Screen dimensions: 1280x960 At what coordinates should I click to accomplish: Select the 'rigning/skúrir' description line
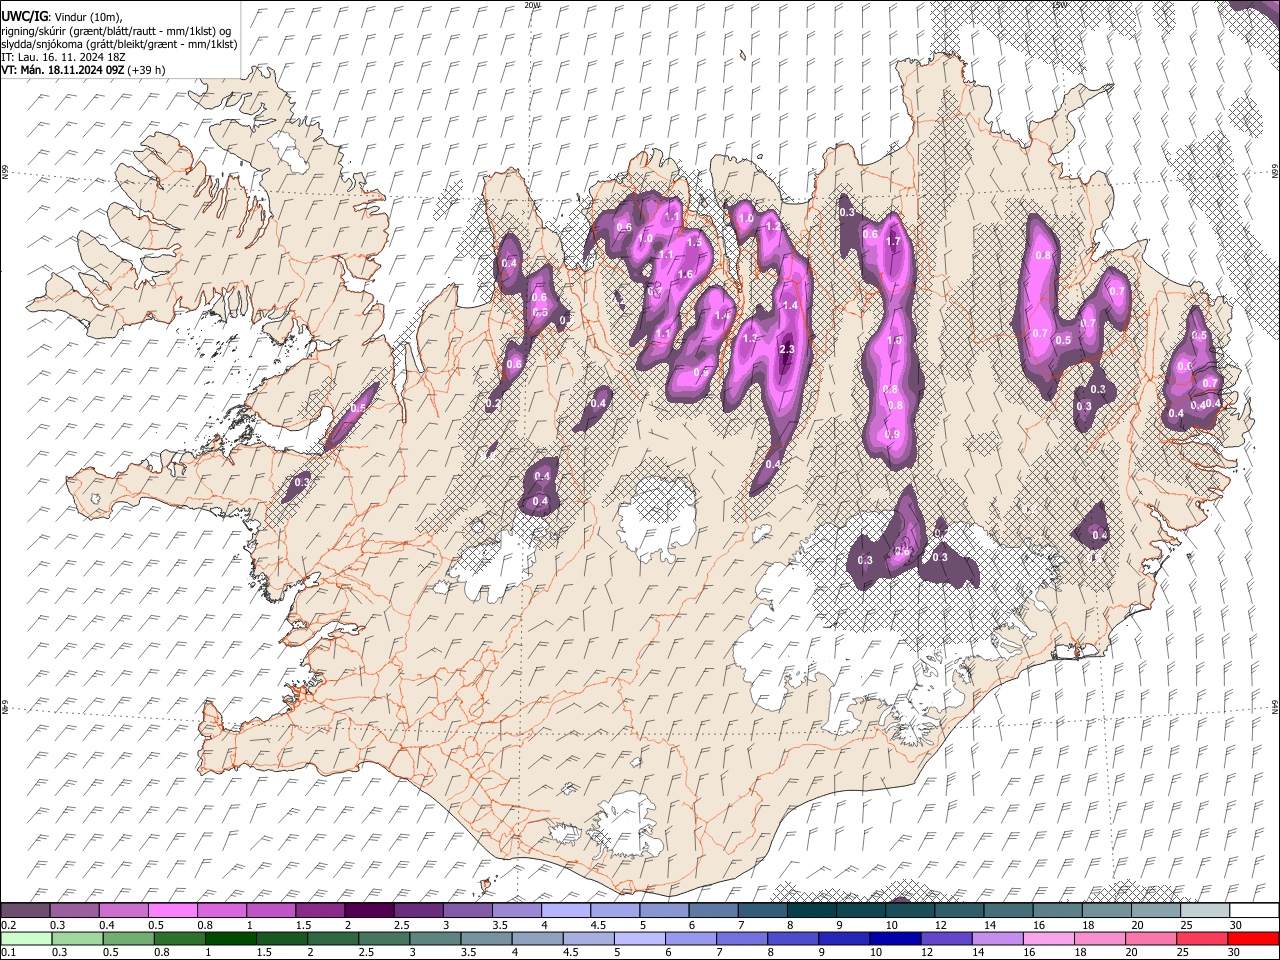click(x=116, y=31)
